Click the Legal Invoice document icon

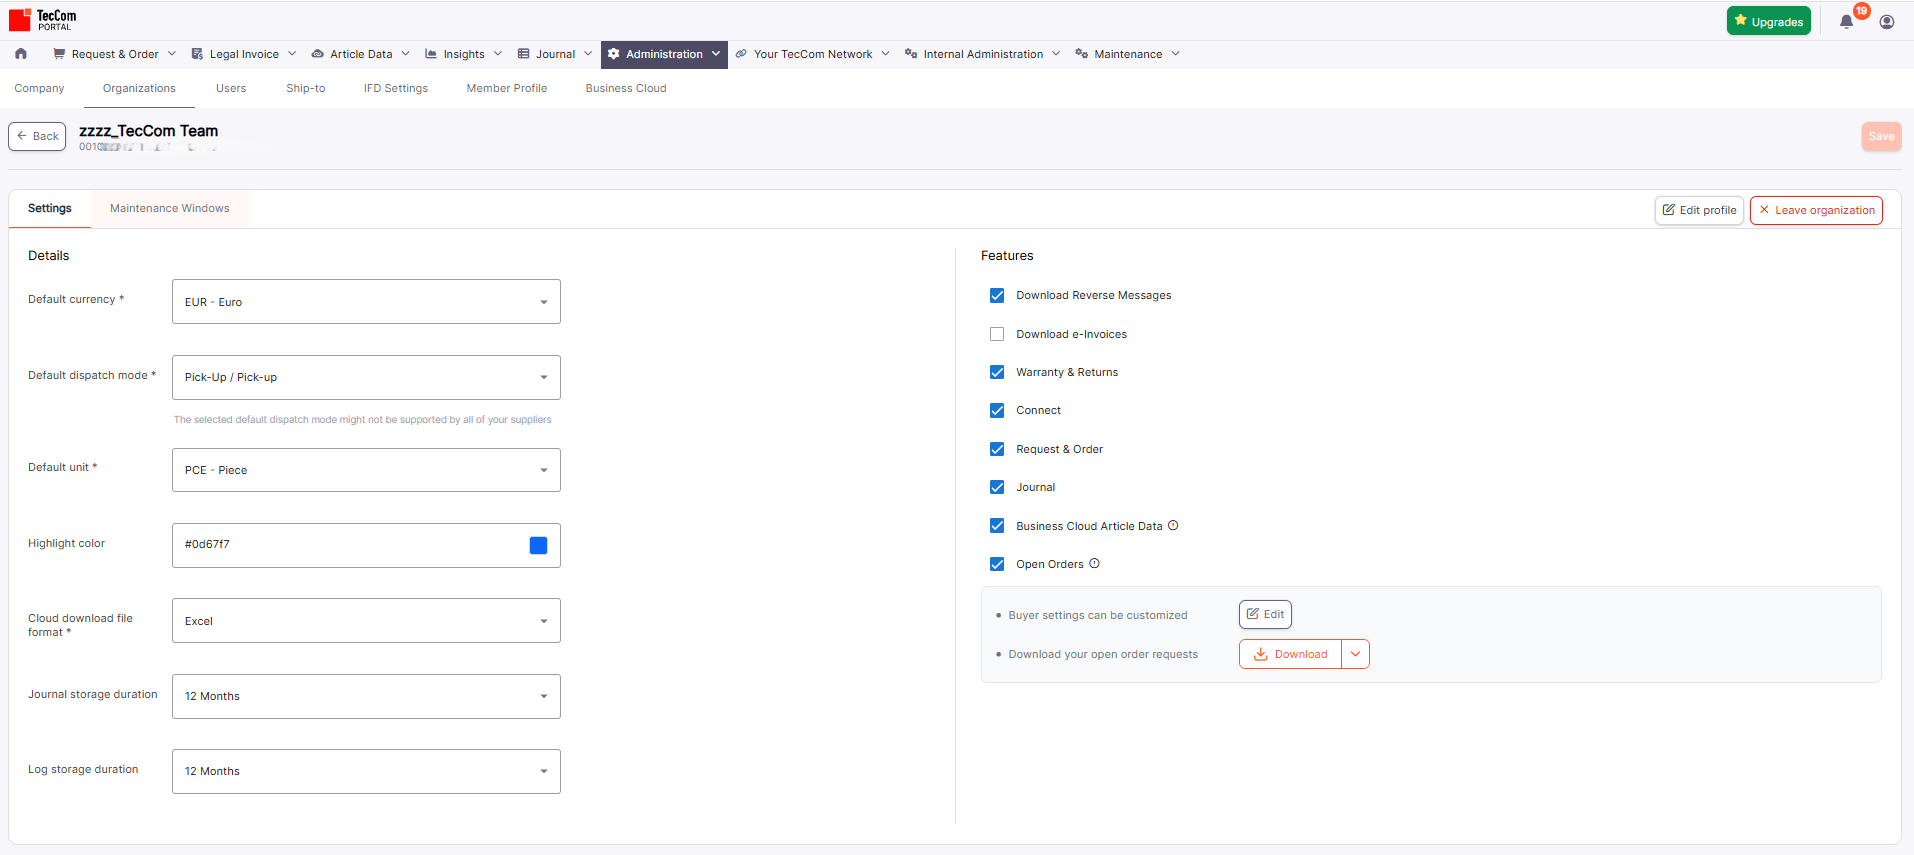[197, 54]
